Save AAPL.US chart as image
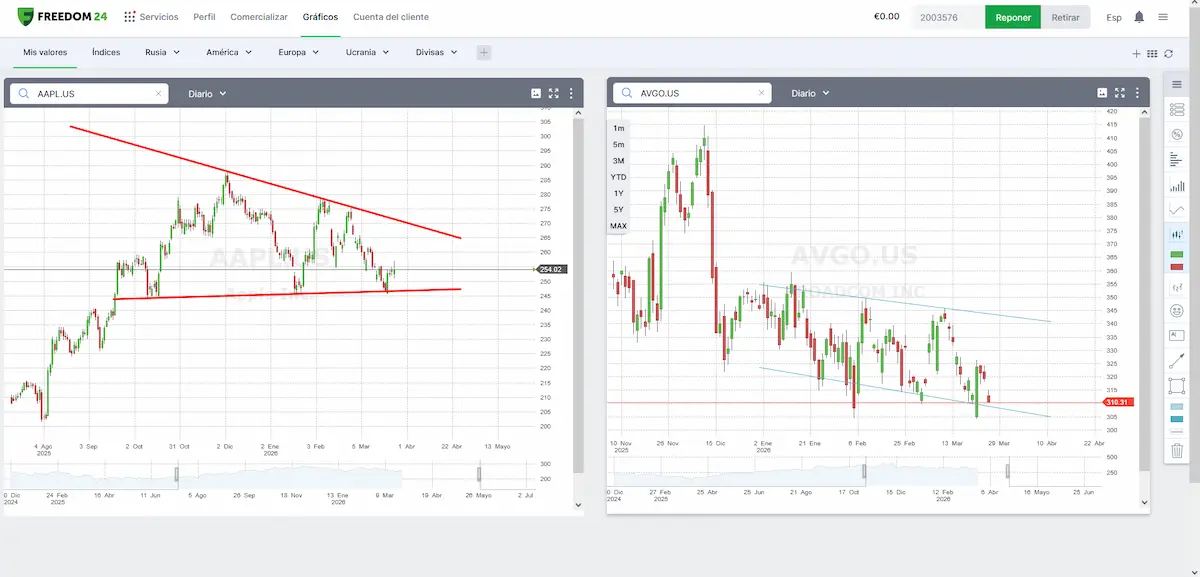1200x577 pixels. tap(536, 93)
